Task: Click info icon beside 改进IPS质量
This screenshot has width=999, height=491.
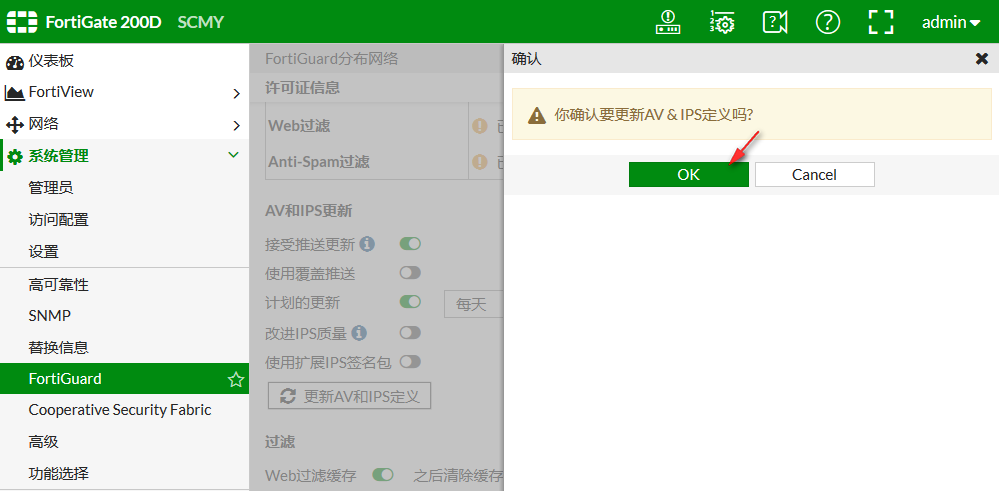Action: (359, 332)
